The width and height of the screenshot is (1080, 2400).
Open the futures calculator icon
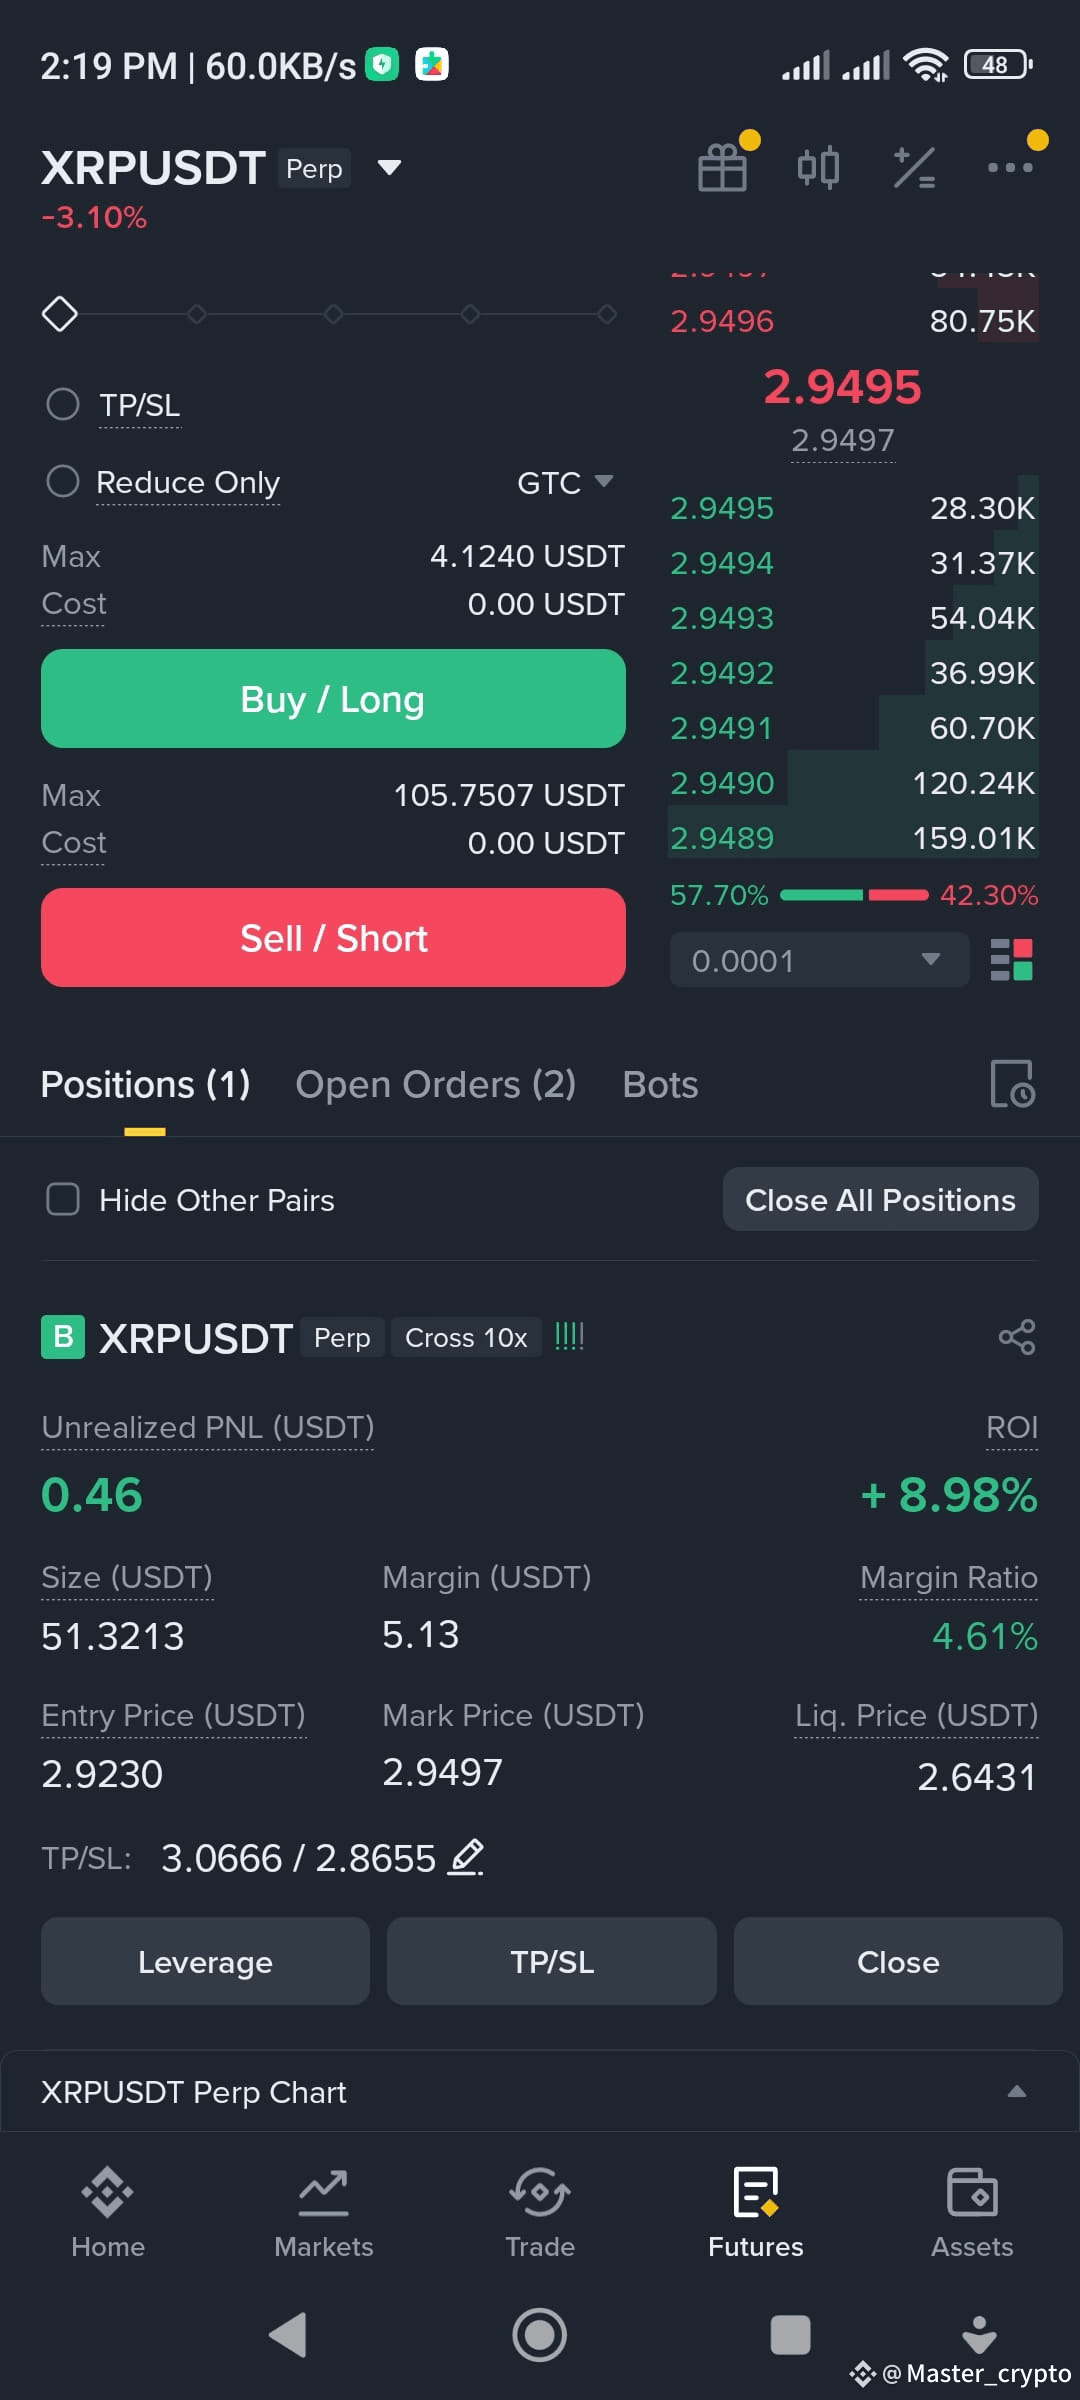click(x=914, y=167)
